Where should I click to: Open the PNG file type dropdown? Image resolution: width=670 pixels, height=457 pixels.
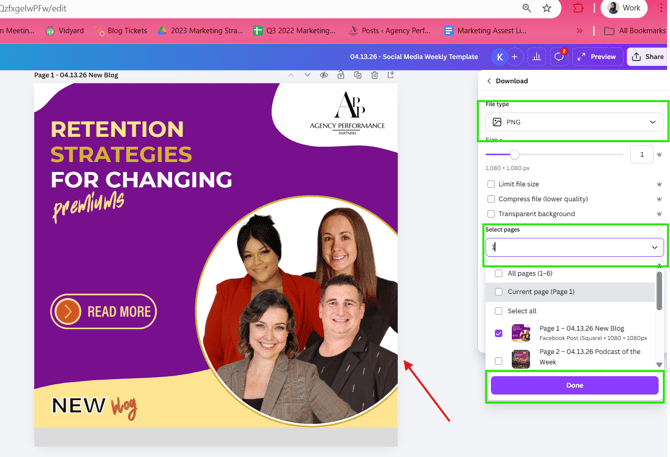point(574,122)
